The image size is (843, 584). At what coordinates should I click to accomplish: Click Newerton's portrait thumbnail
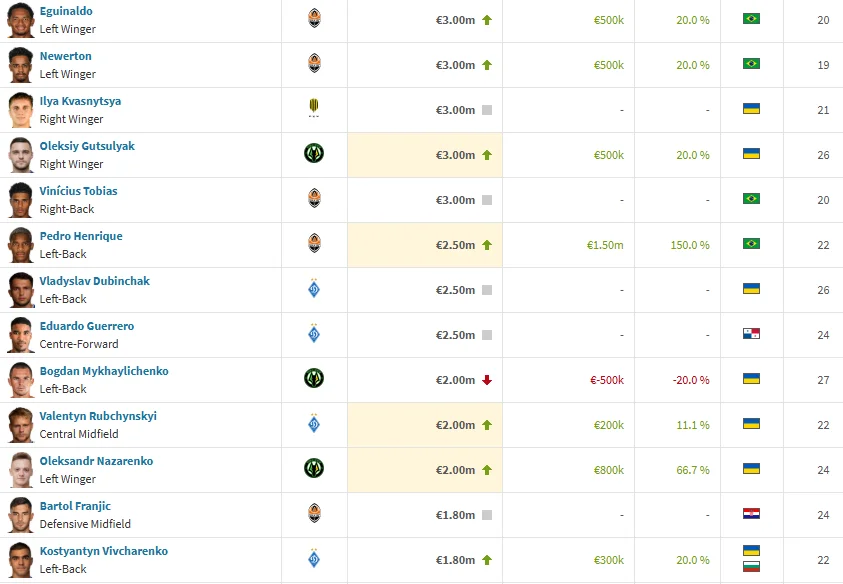[x=20, y=64]
